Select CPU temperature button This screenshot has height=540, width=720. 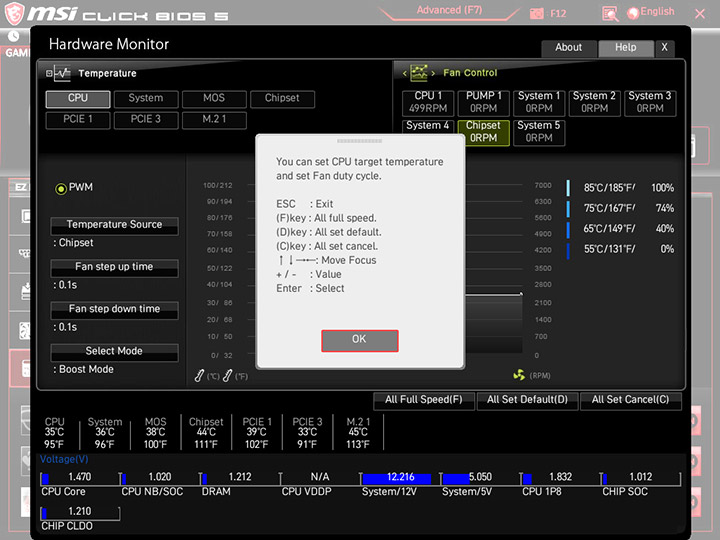pyautogui.click(x=78, y=99)
